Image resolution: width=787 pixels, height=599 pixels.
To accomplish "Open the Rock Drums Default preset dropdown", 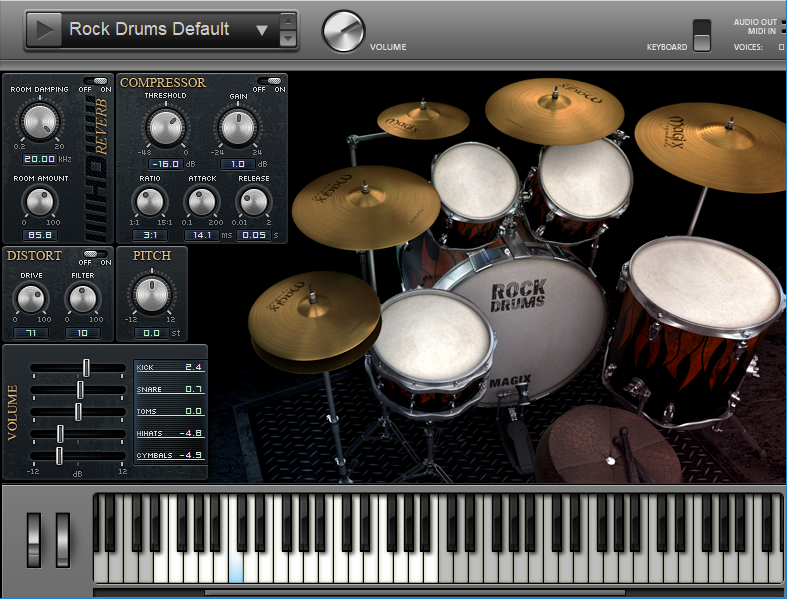I will [261, 30].
